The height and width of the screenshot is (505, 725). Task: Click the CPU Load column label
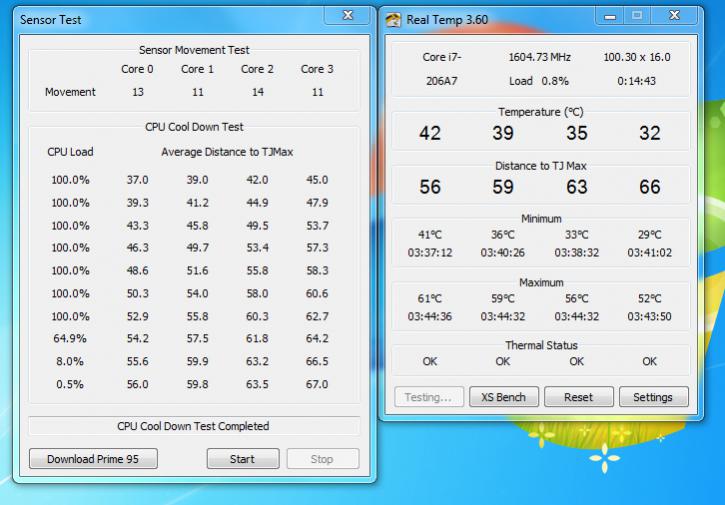point(70,152)
